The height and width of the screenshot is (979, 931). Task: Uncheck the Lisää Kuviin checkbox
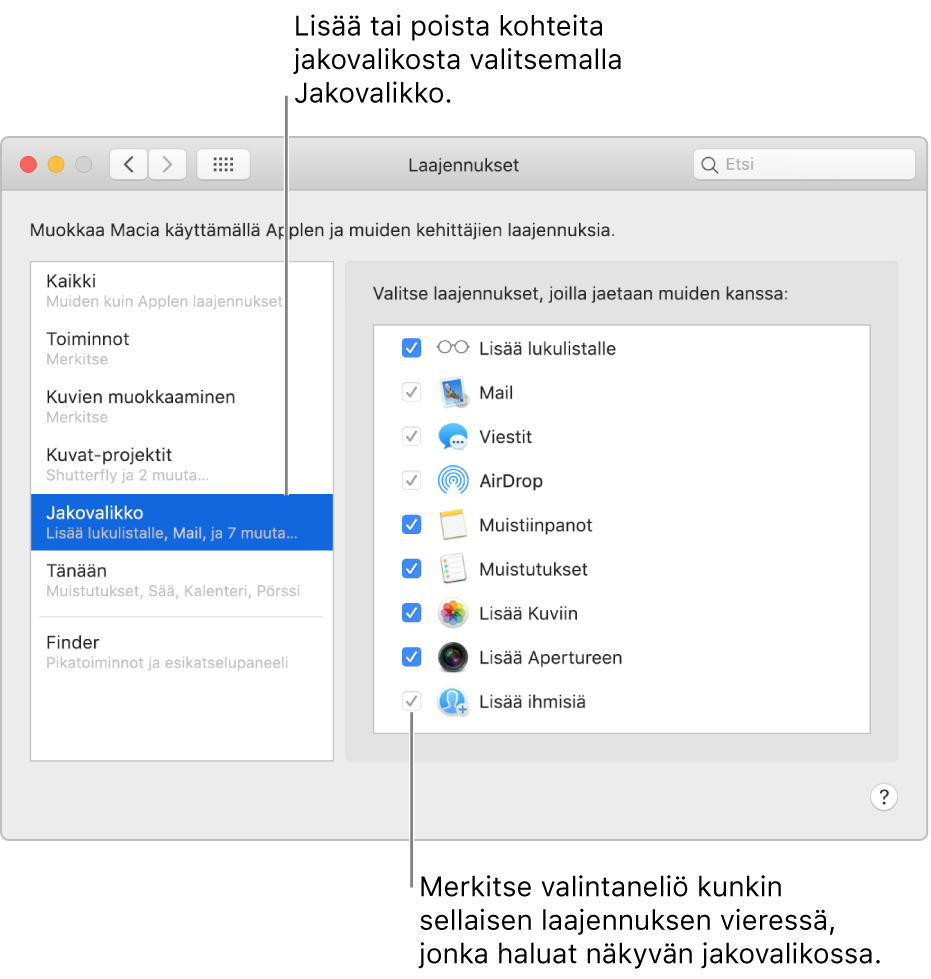pyautogui.click(x=411, y=613)
